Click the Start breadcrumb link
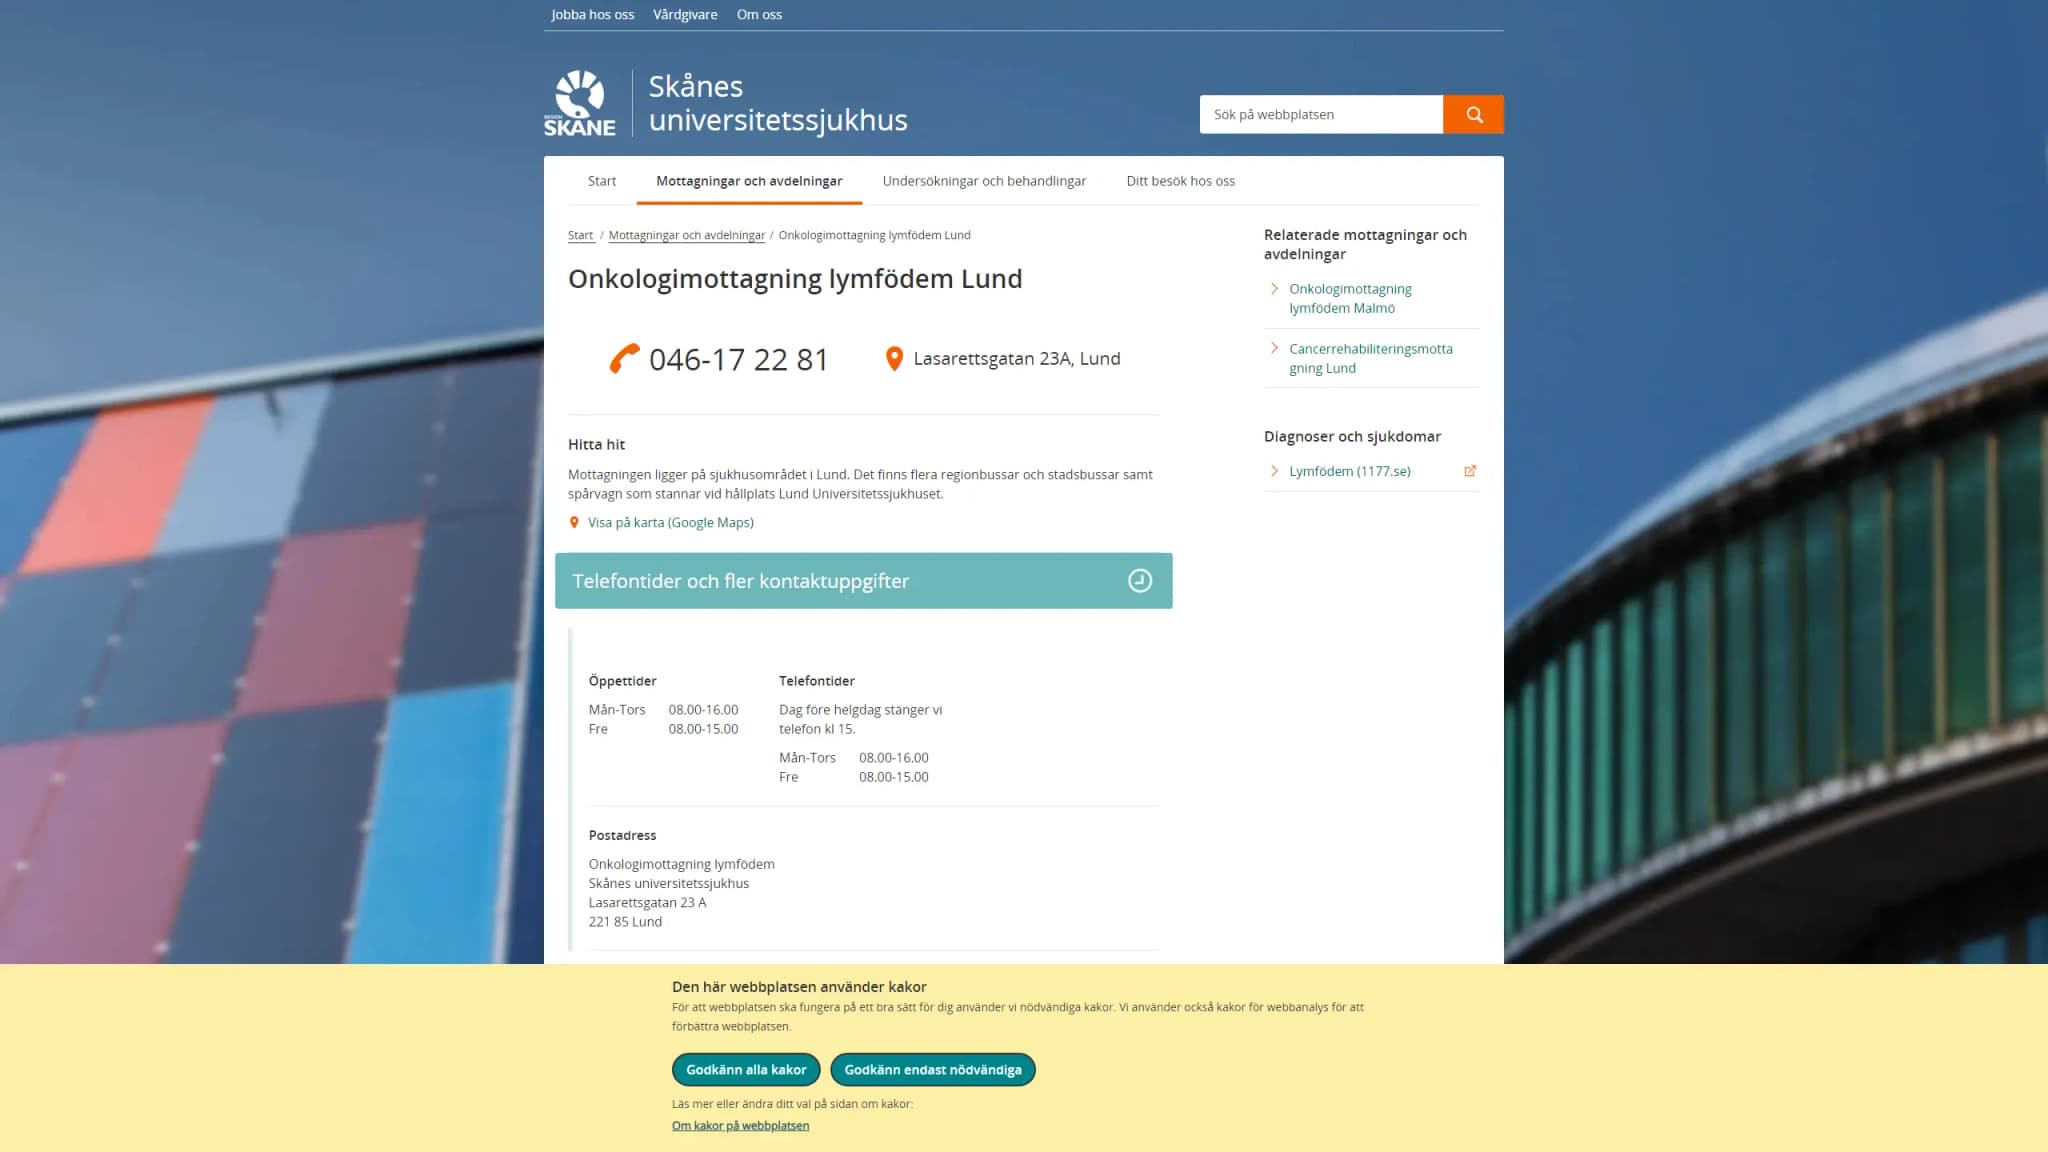2048x1152 pixels. pyautogui.click(x=580, y=236)
